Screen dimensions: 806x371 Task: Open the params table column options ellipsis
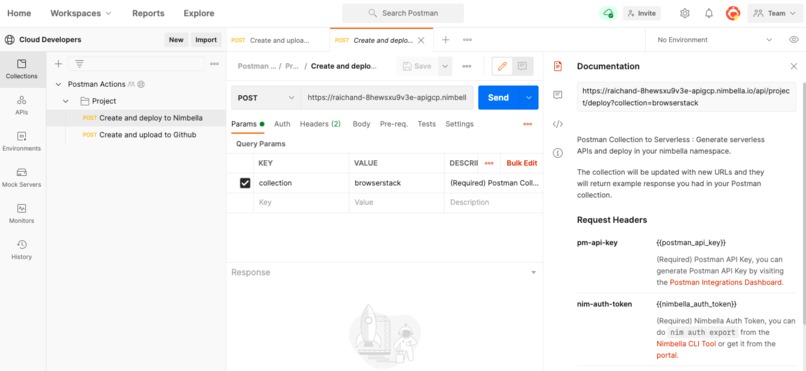(x=489, y=163)
